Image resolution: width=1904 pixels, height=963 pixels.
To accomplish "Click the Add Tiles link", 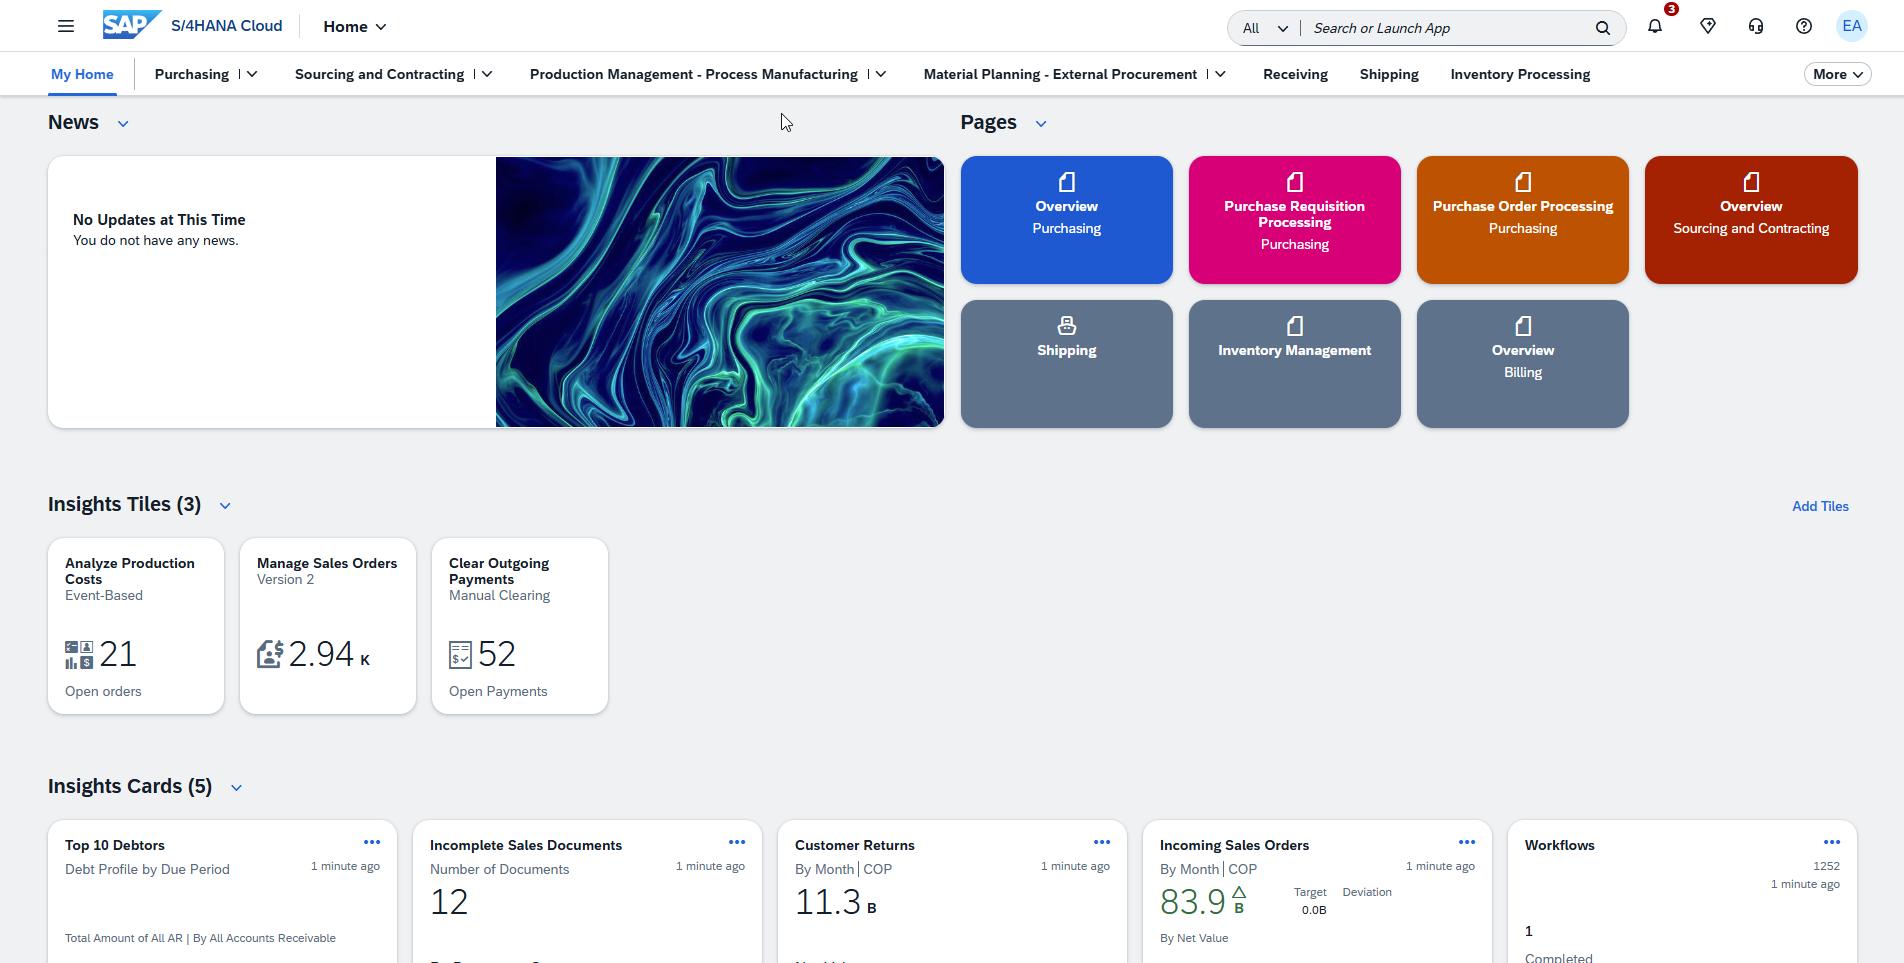I will click(x=1820, y=506).
